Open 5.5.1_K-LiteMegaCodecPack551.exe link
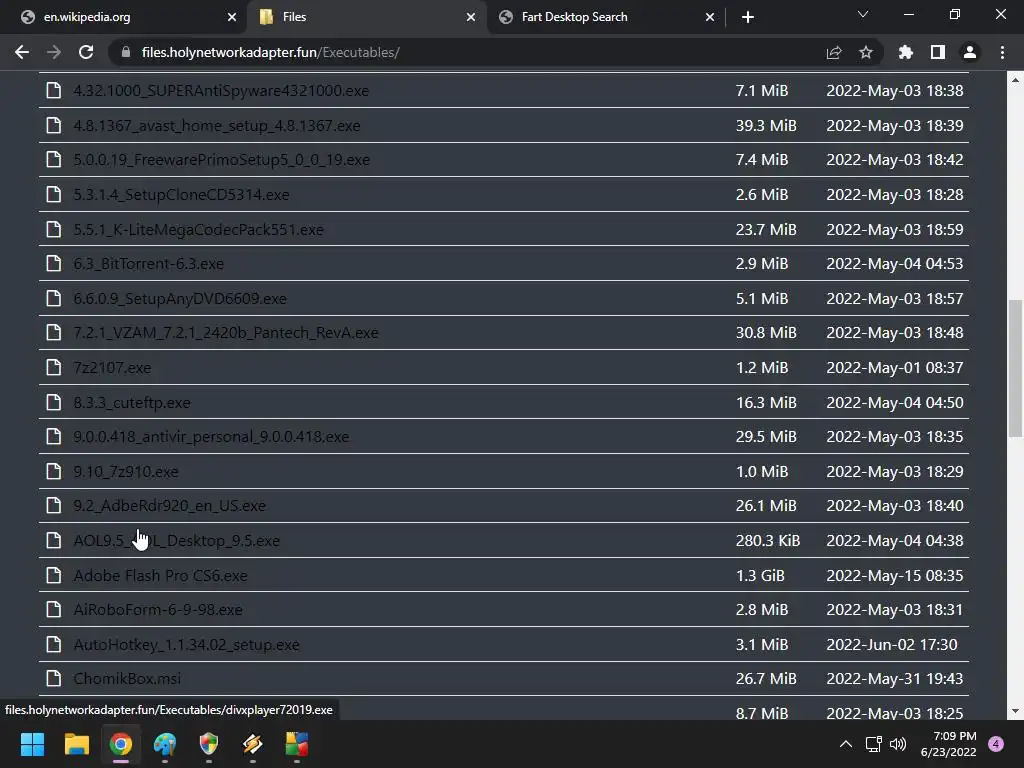The image size is (1024, 768). (x=199, y=229)
